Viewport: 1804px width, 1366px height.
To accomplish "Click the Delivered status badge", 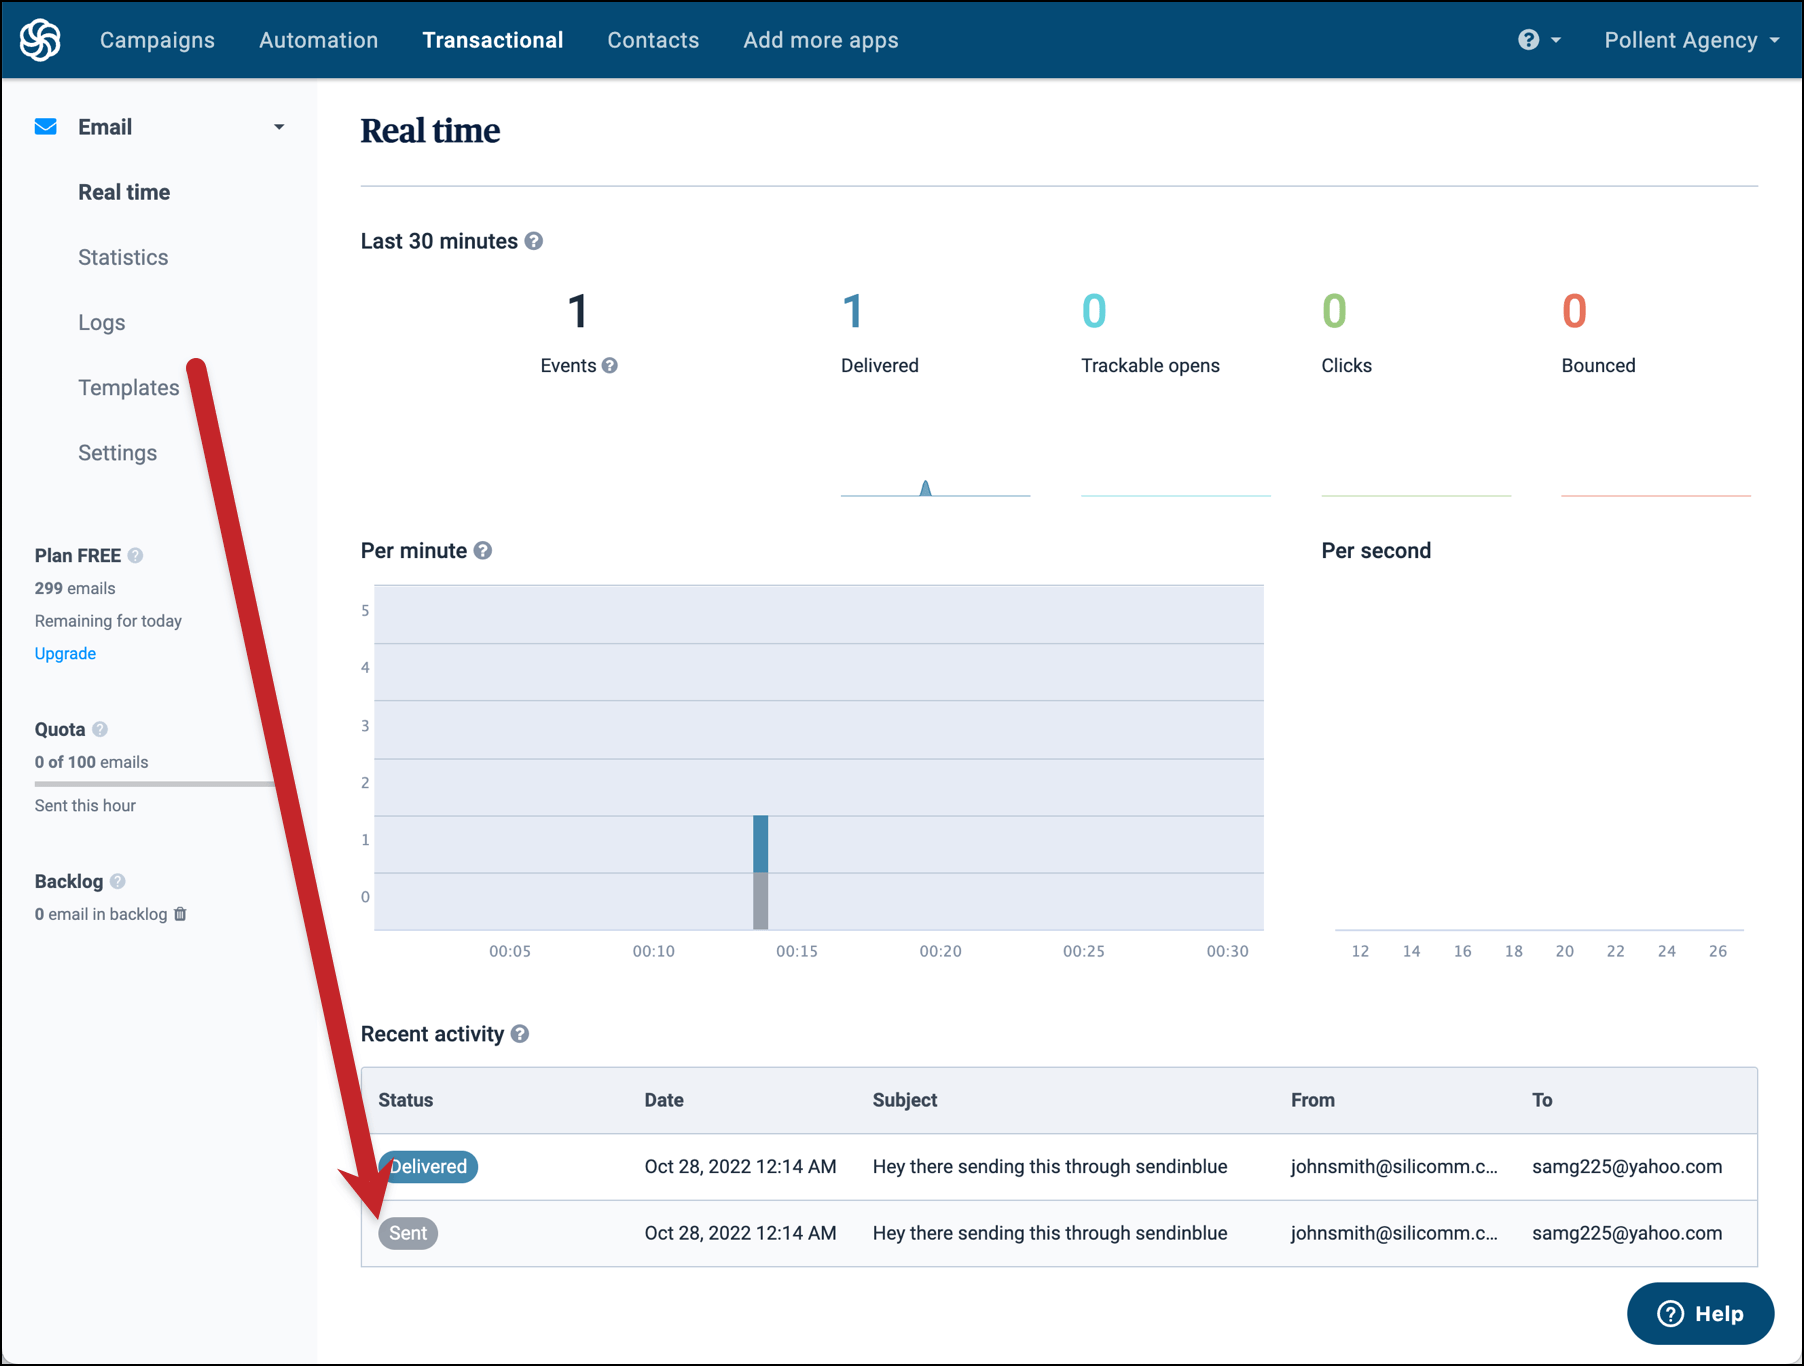I will pos(428,1166).
